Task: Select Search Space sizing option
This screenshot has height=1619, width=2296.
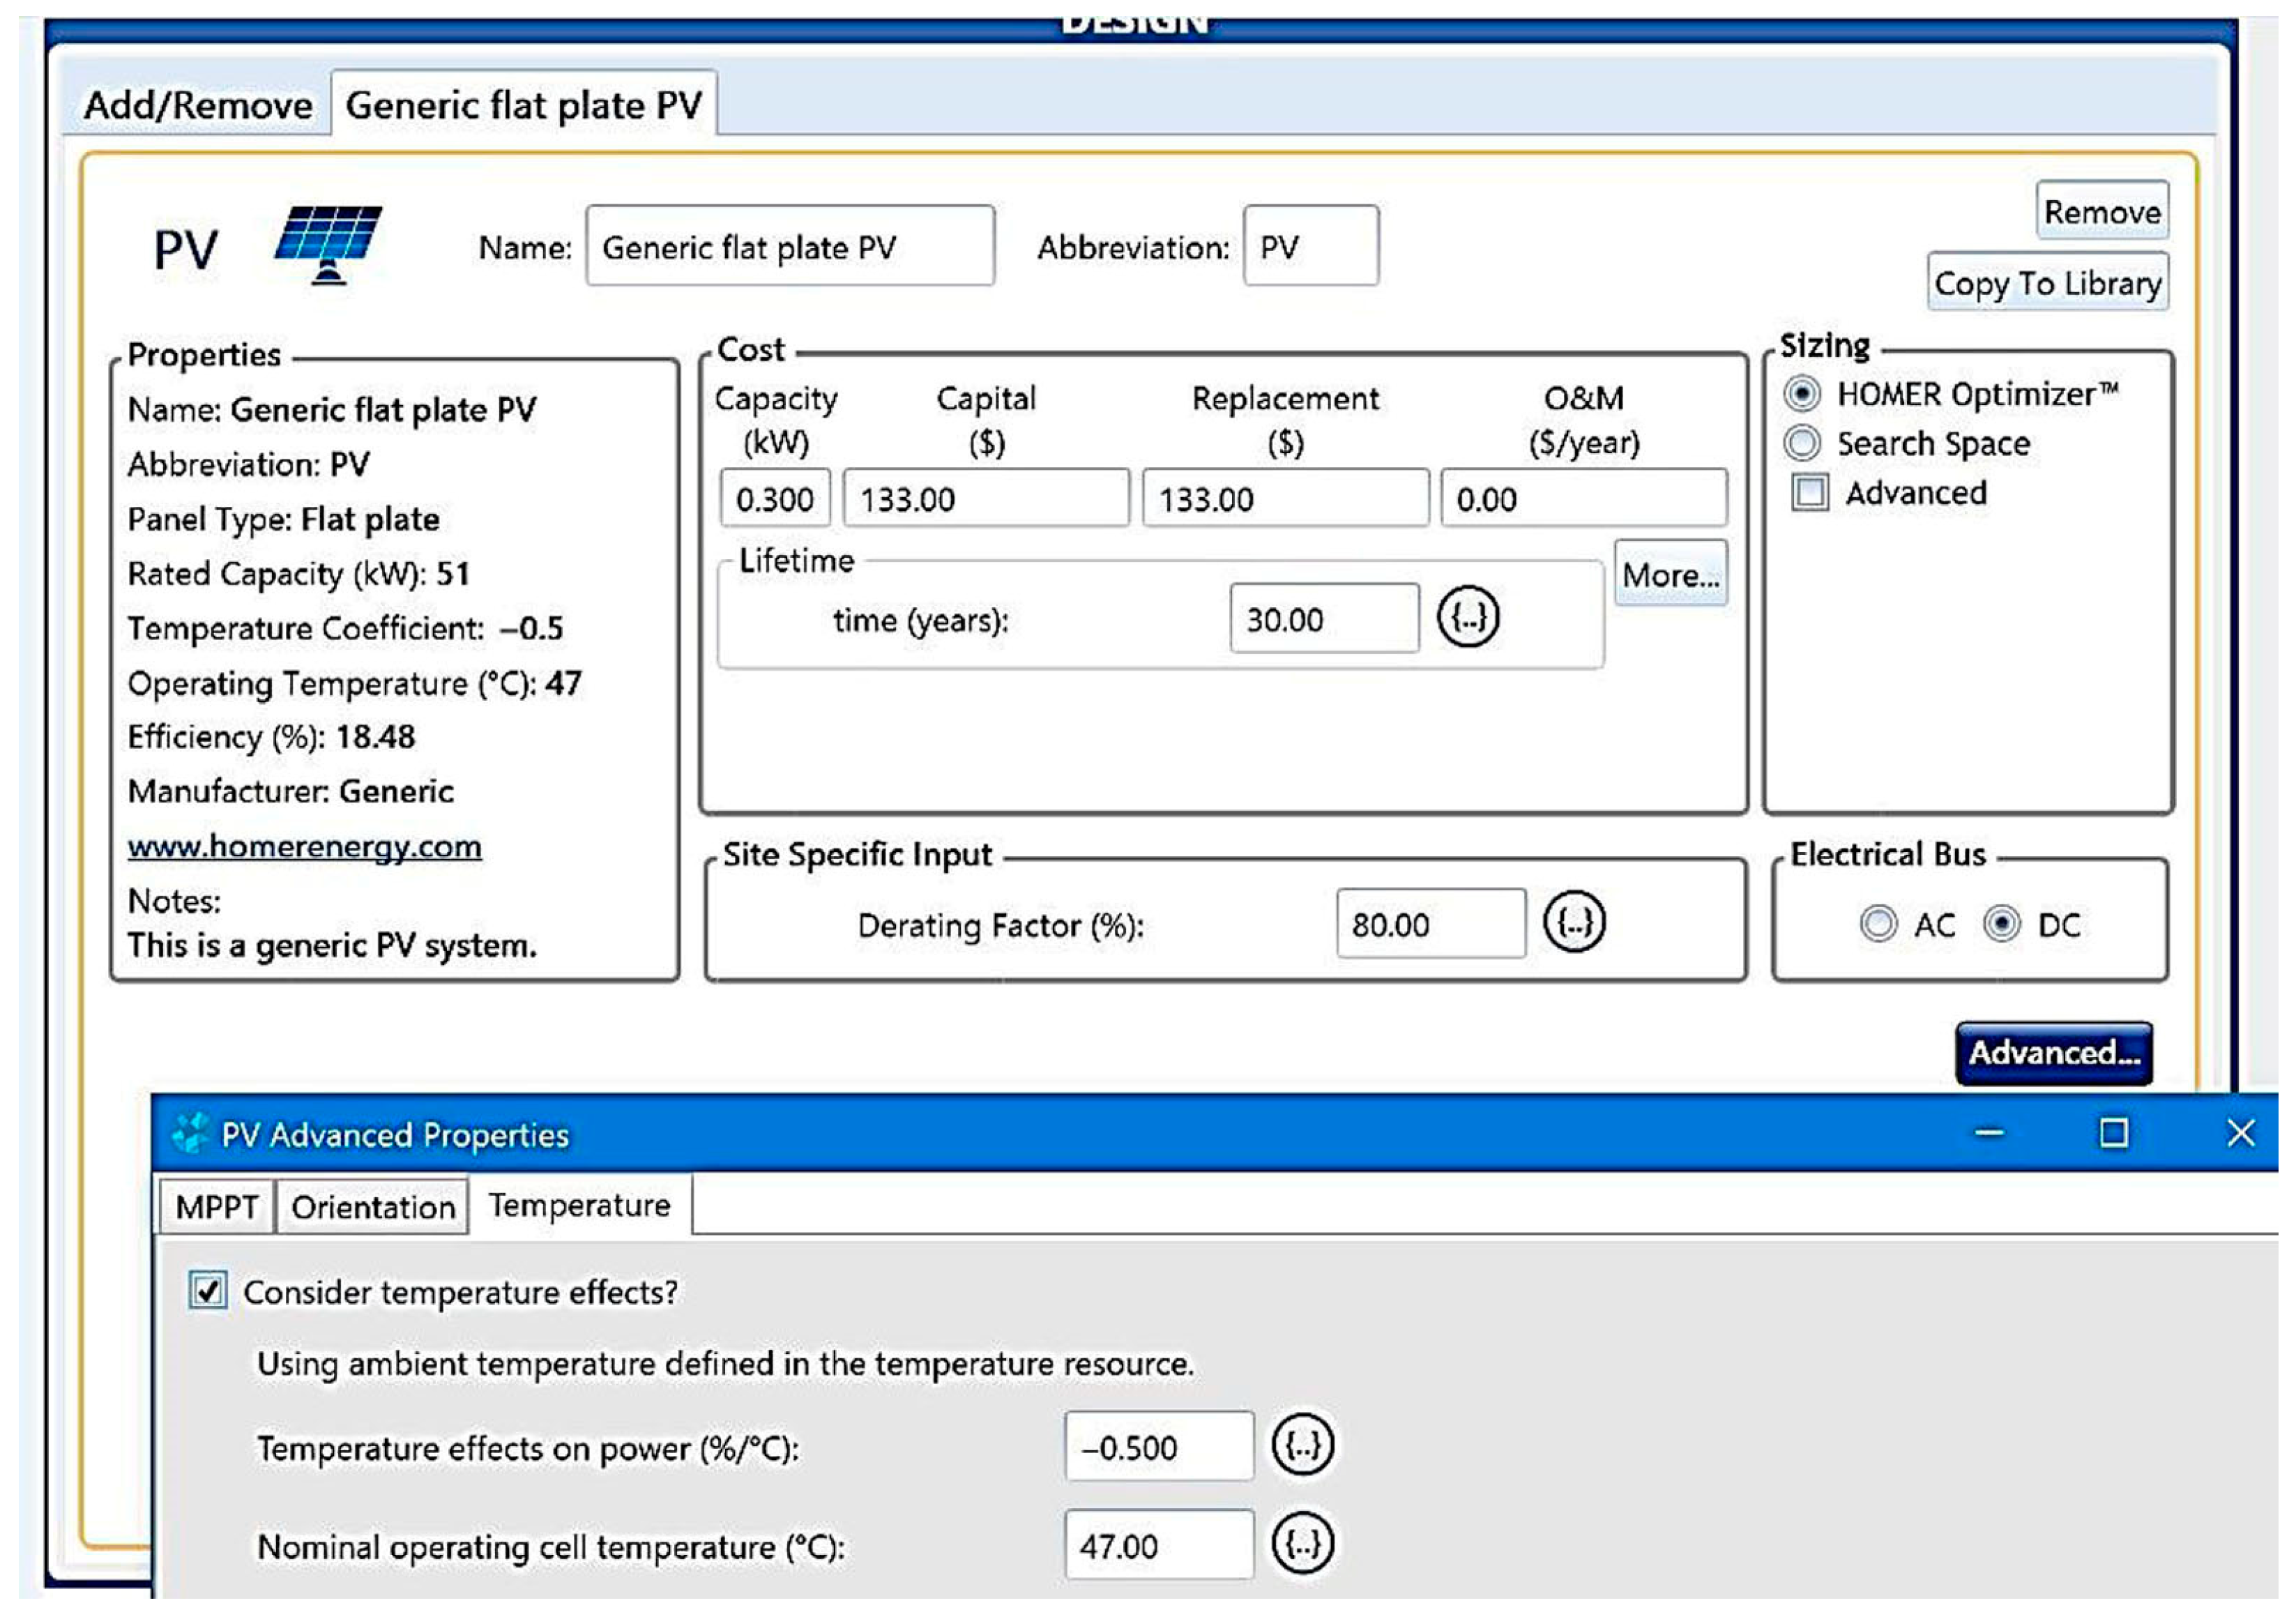Action: tap(1801, 443)
